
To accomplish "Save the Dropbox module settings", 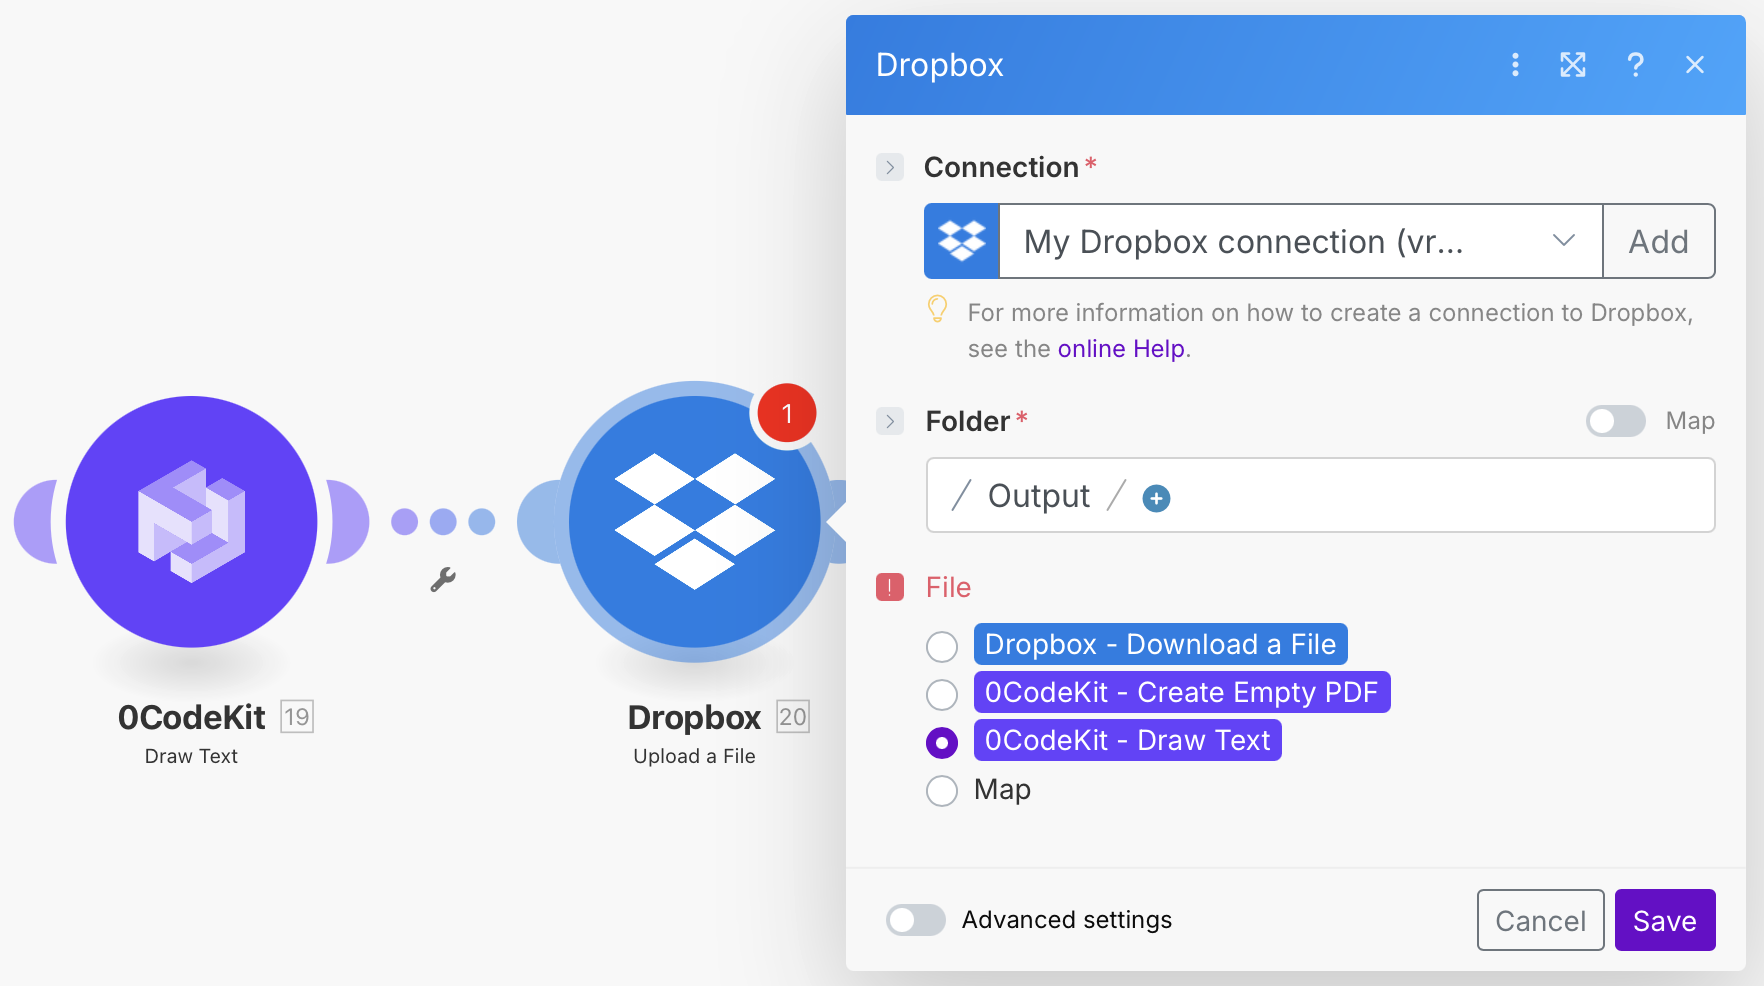I will tap(1665, 920).
